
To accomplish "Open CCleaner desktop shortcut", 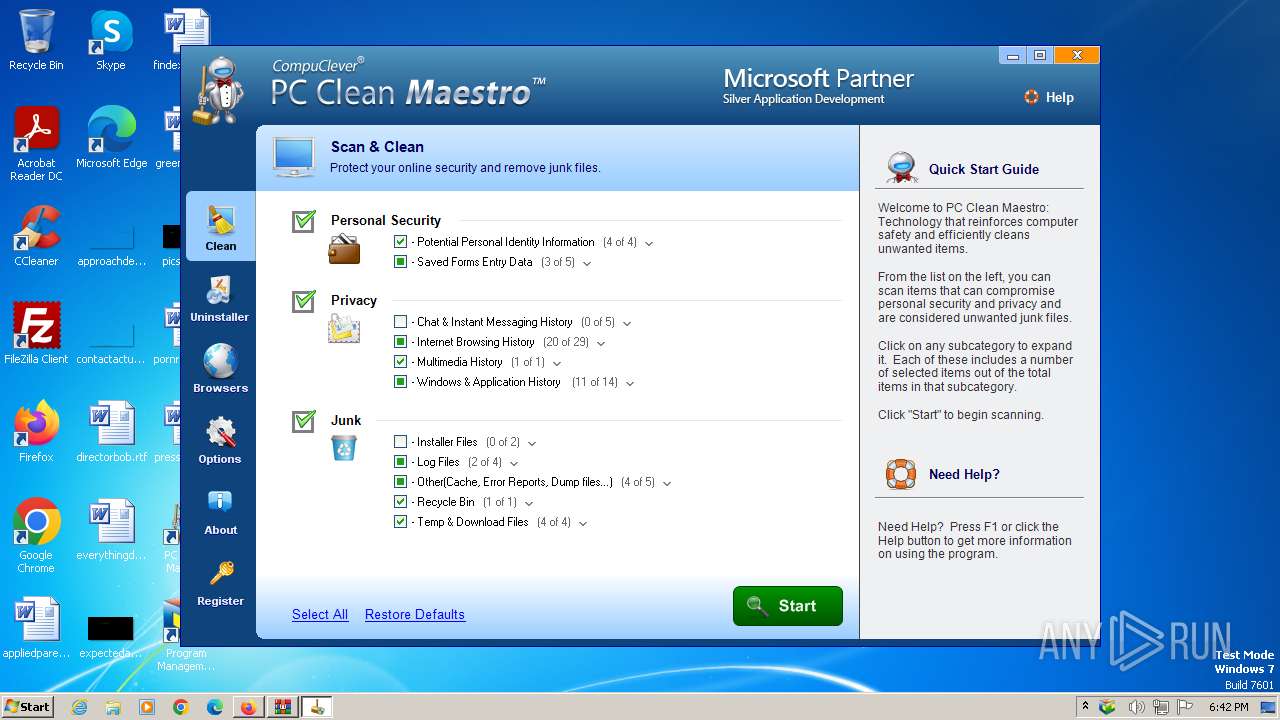I will 36,235.
